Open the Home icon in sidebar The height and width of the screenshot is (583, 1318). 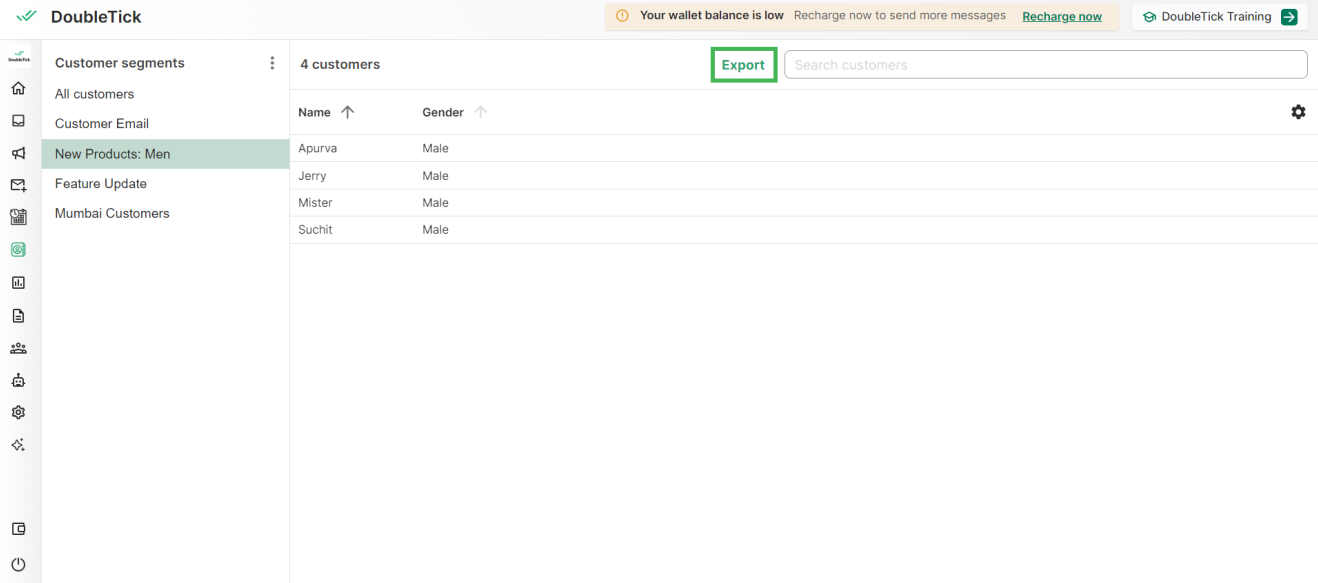pyautogui.click(x=18, y=88)
